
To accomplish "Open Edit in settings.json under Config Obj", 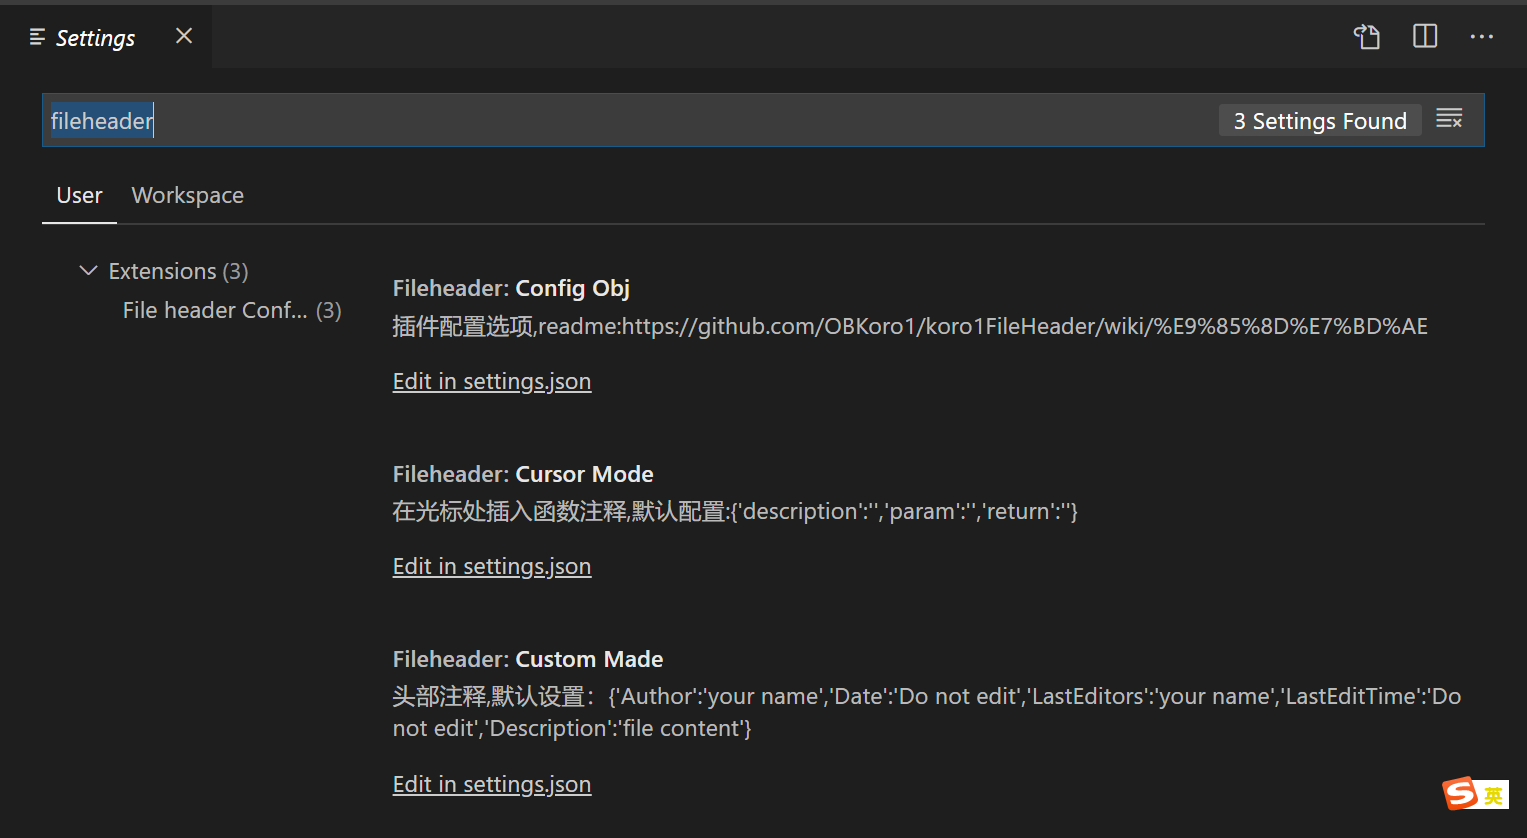I will tap(491, 381).
